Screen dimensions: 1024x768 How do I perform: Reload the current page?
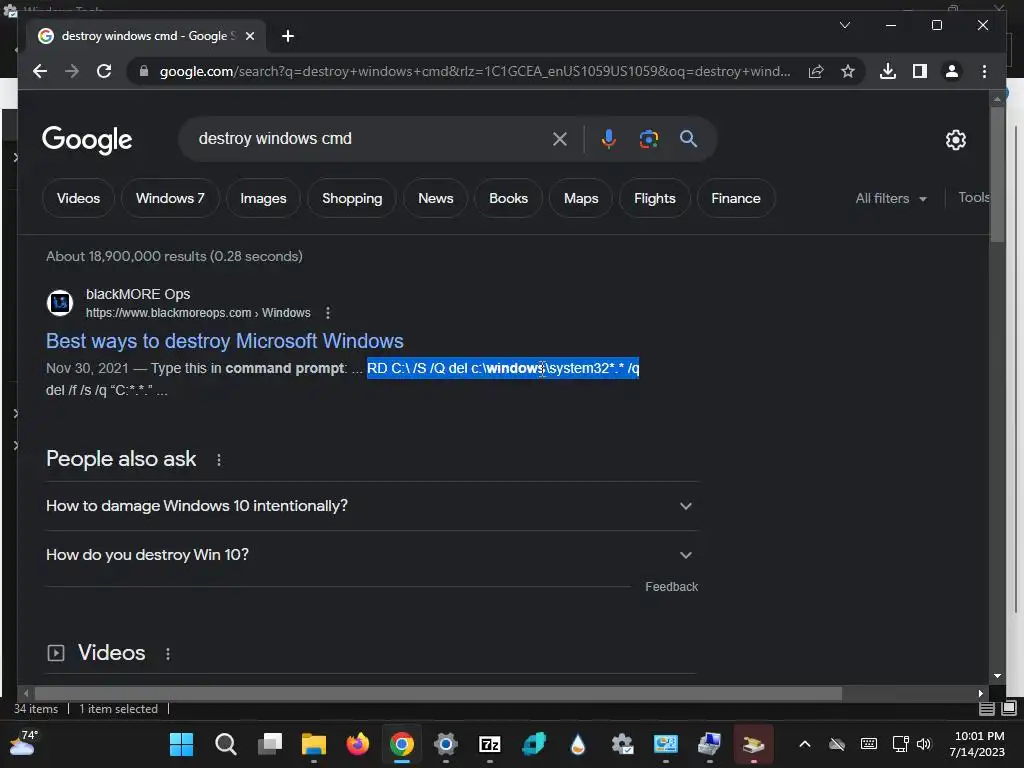(x=104, y=71)
